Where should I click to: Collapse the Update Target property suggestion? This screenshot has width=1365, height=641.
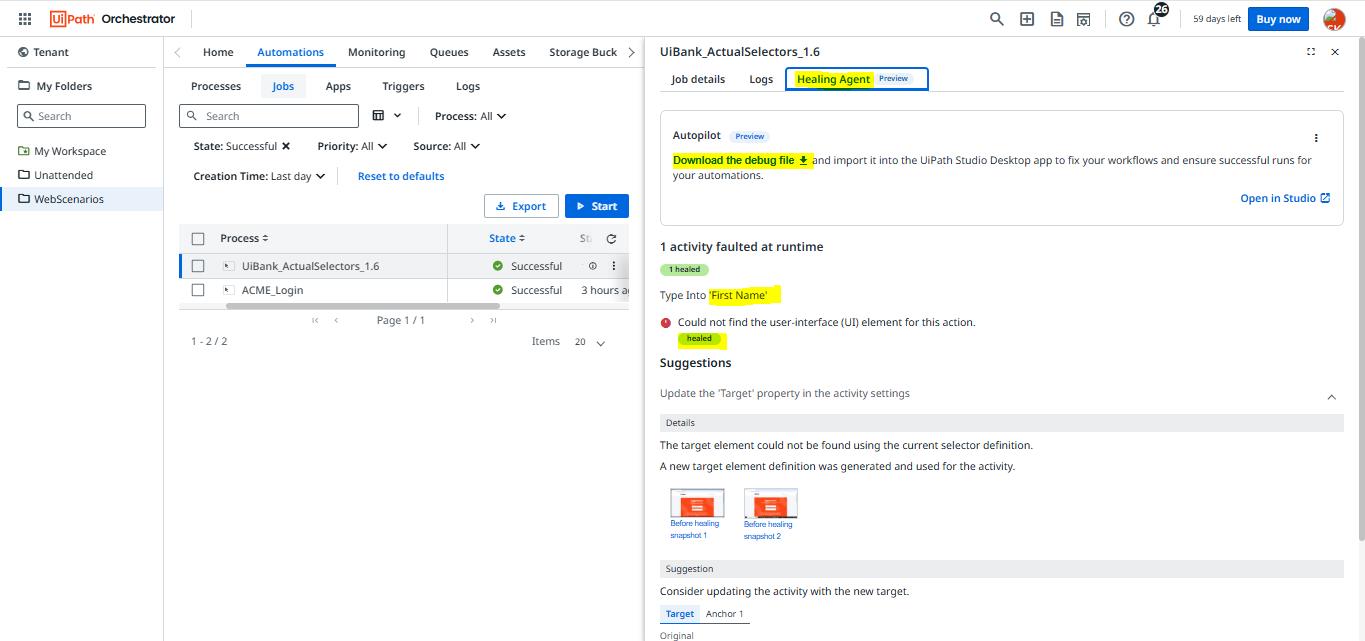click(x=1331, y=397)
